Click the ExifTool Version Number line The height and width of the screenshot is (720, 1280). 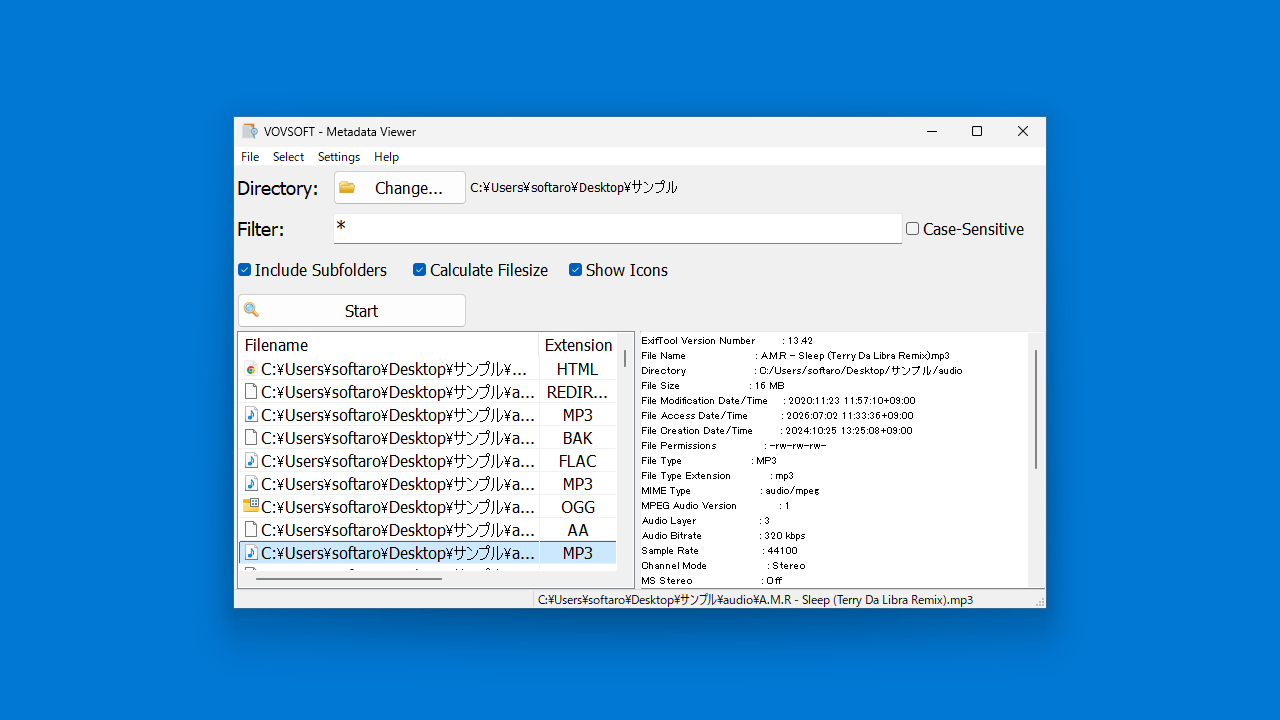tap(727, 341)
